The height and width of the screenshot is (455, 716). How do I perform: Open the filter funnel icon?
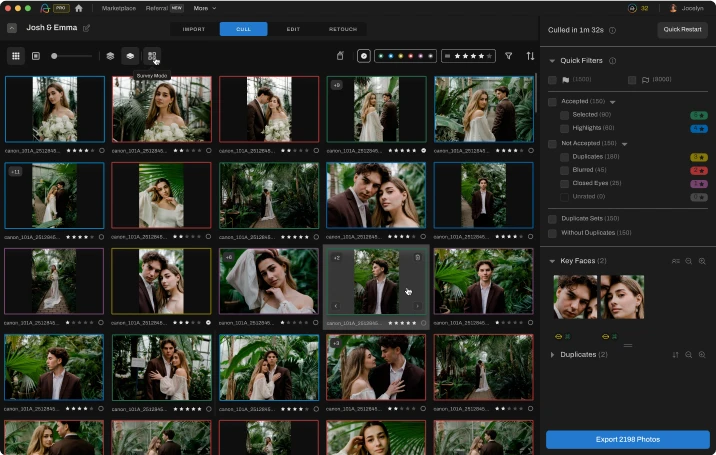508,56
